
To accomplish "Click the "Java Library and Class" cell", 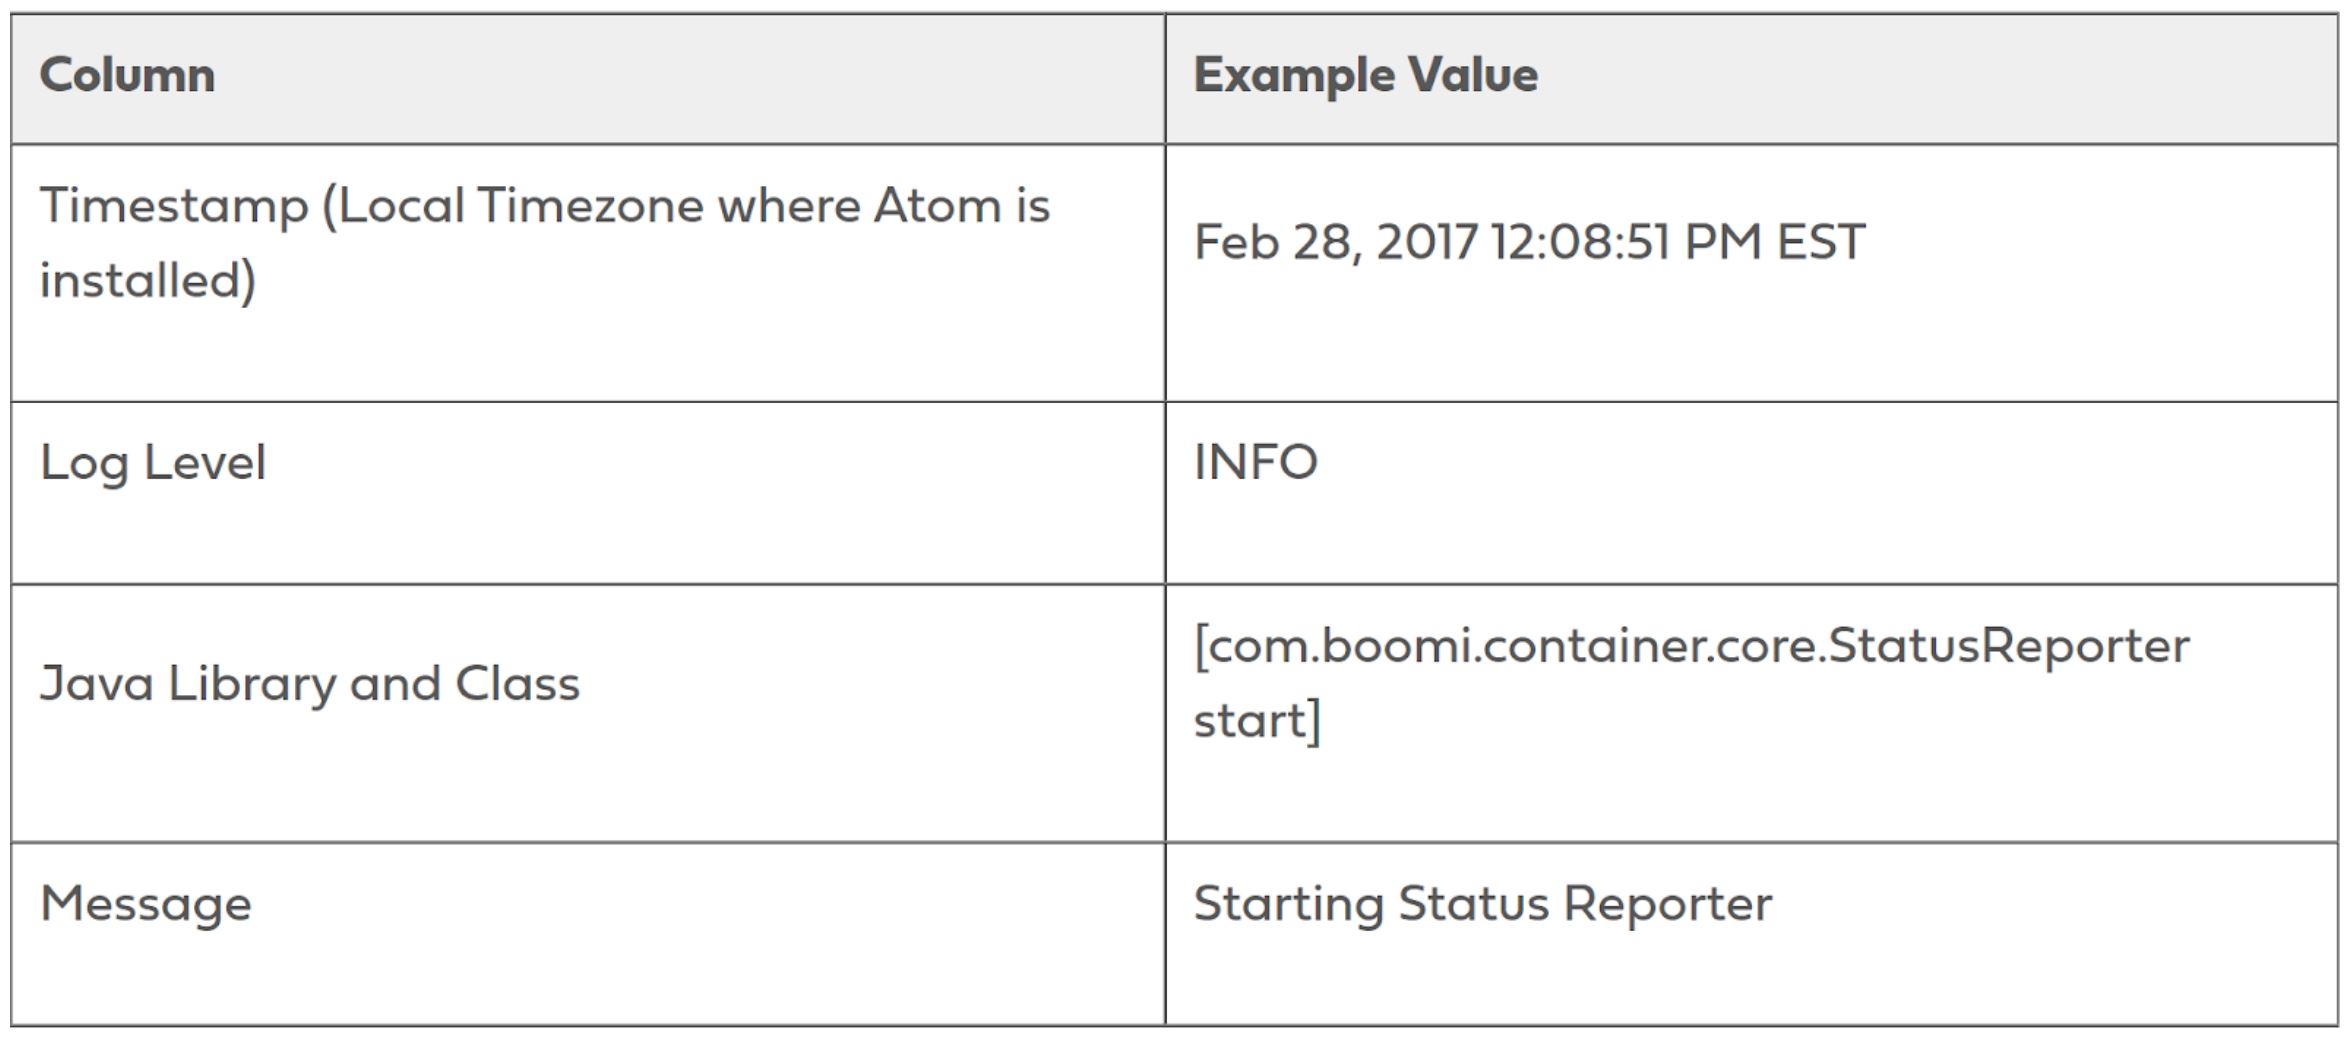I will tap(309, 685).
